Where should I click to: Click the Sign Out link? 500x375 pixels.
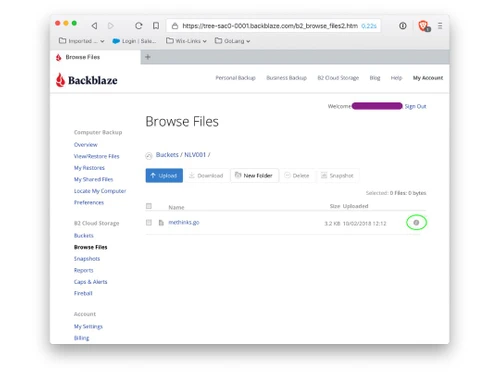415,106
